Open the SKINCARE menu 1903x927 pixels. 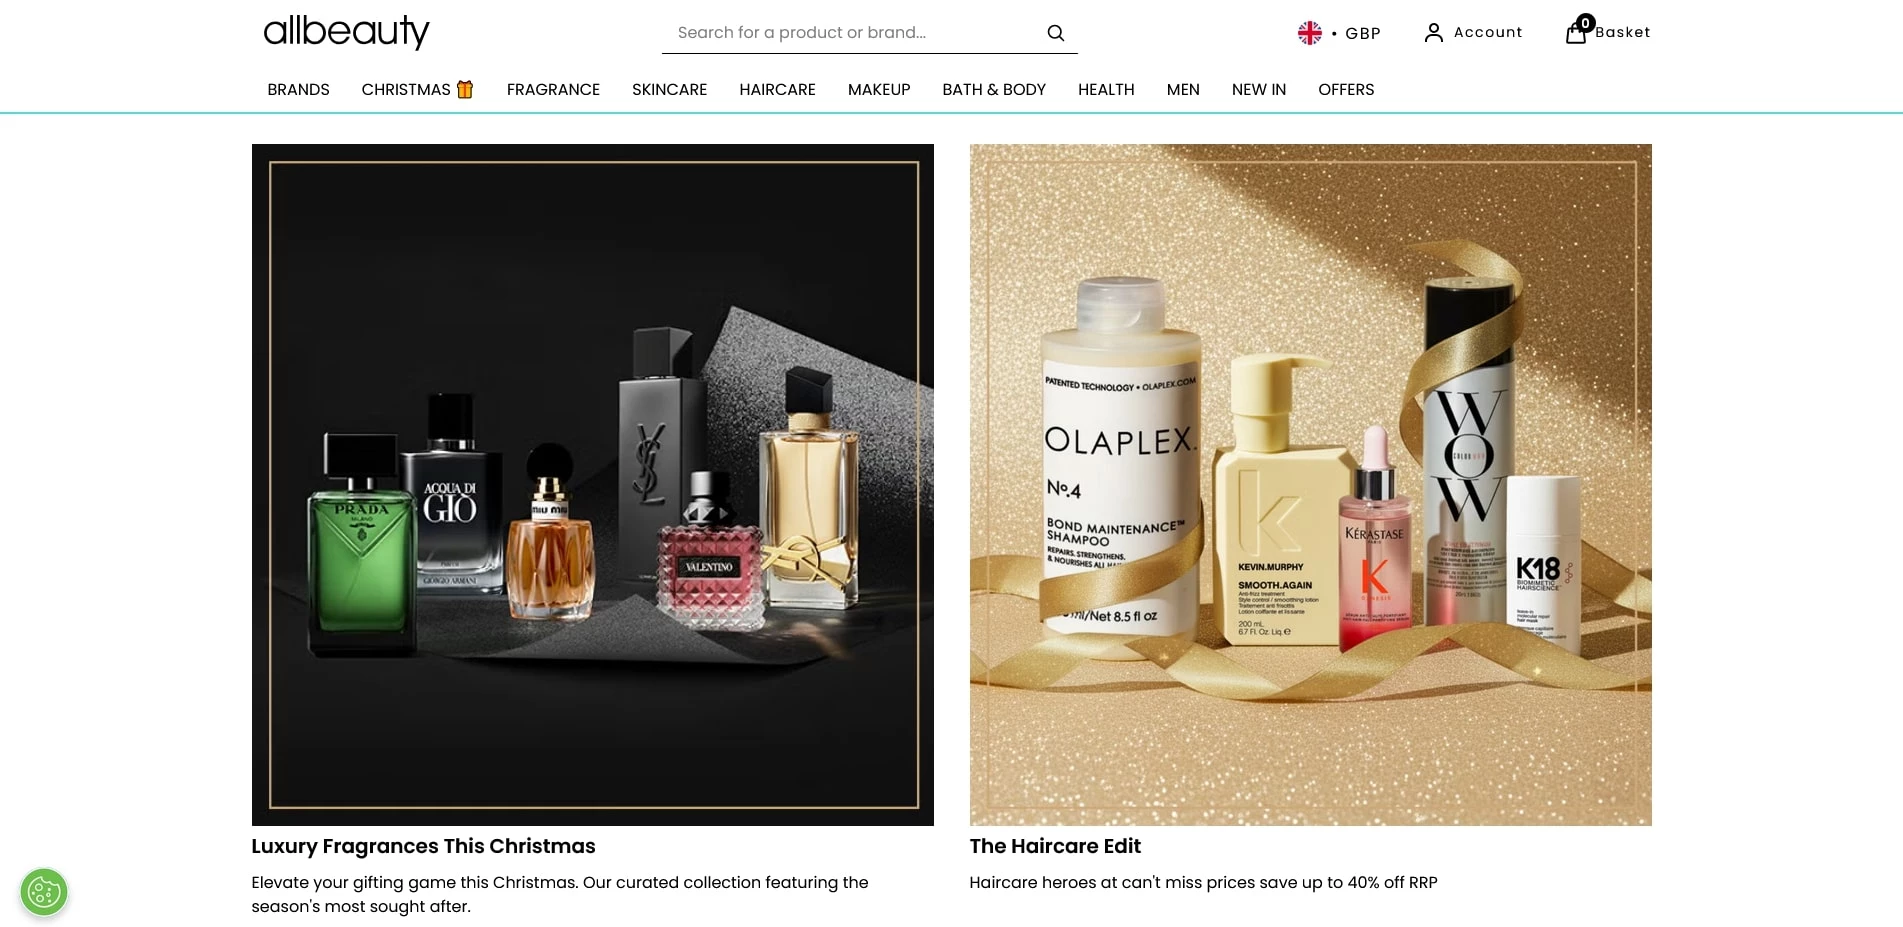point(669,90)
